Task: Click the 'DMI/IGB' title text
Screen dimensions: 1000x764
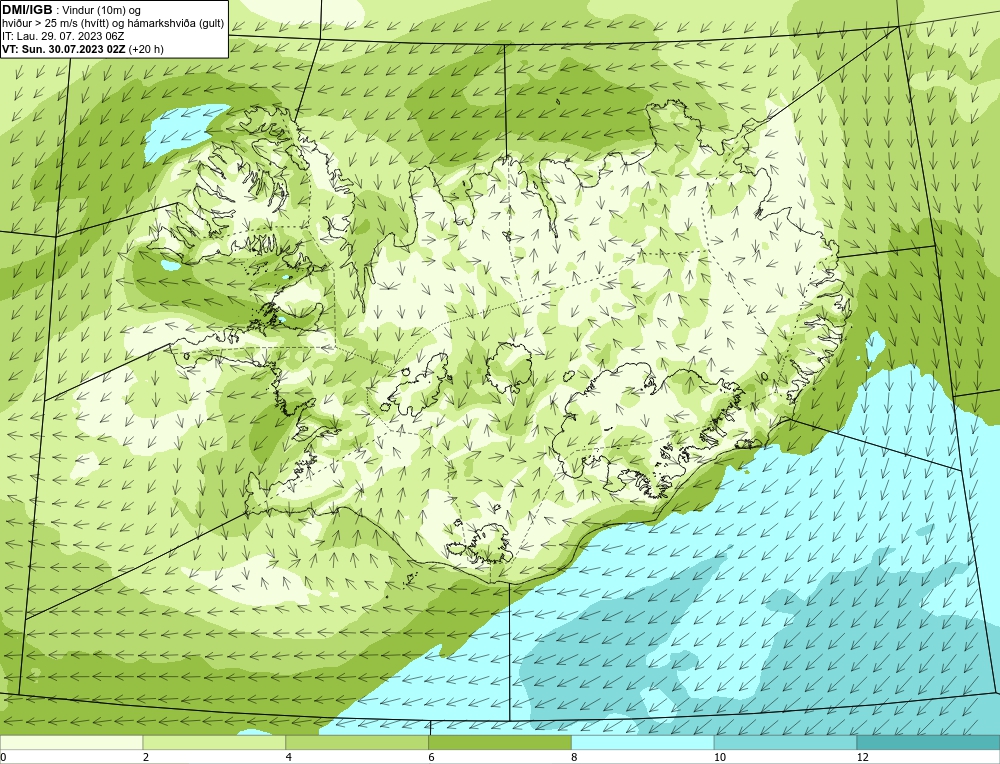Action: pyautogui.click(x=27, y=10)
